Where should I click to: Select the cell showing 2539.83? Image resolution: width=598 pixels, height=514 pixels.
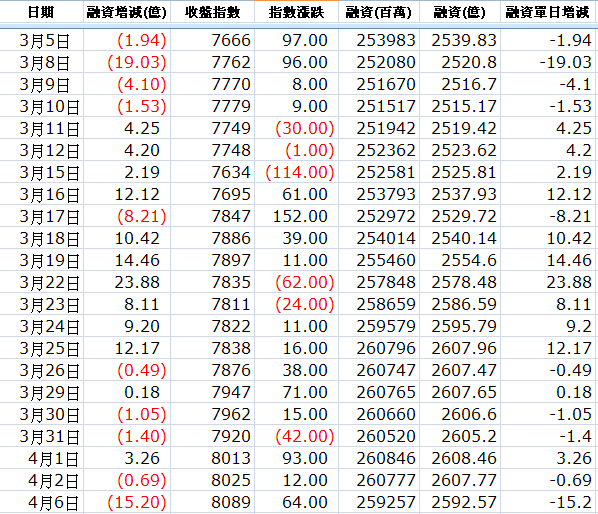click(x=460, y=40)
